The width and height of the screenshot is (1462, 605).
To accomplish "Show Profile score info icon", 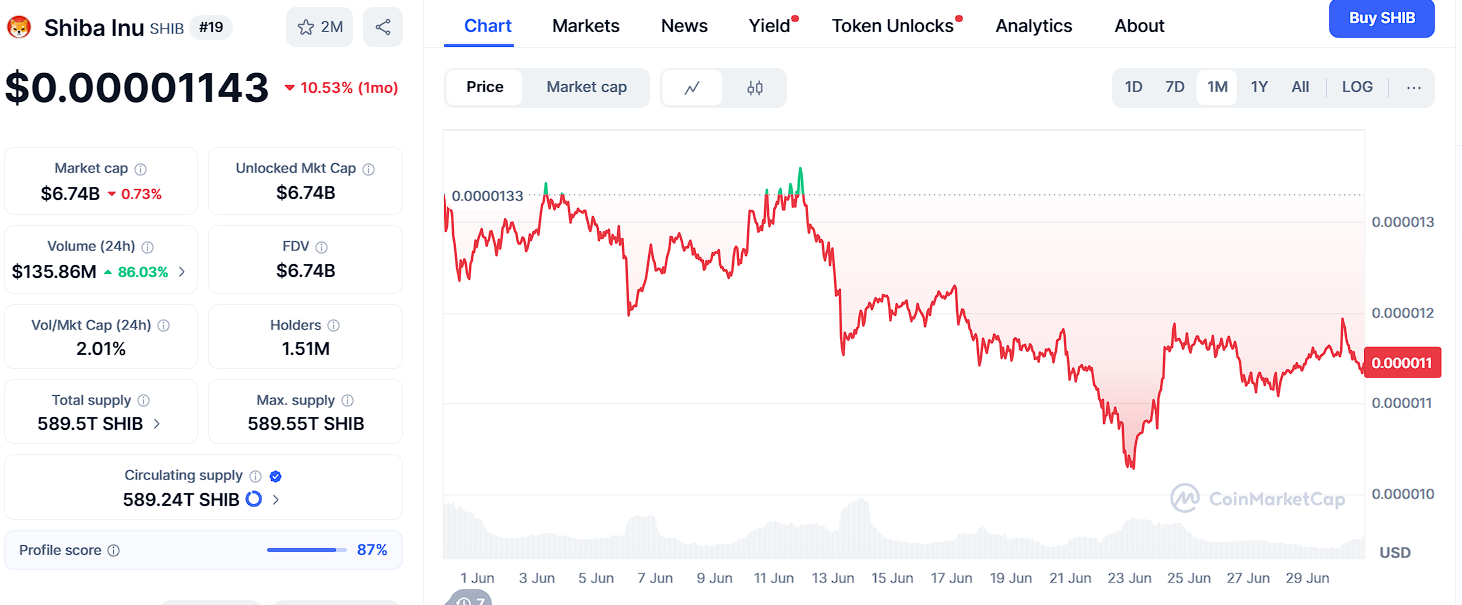I will point(114,551).
